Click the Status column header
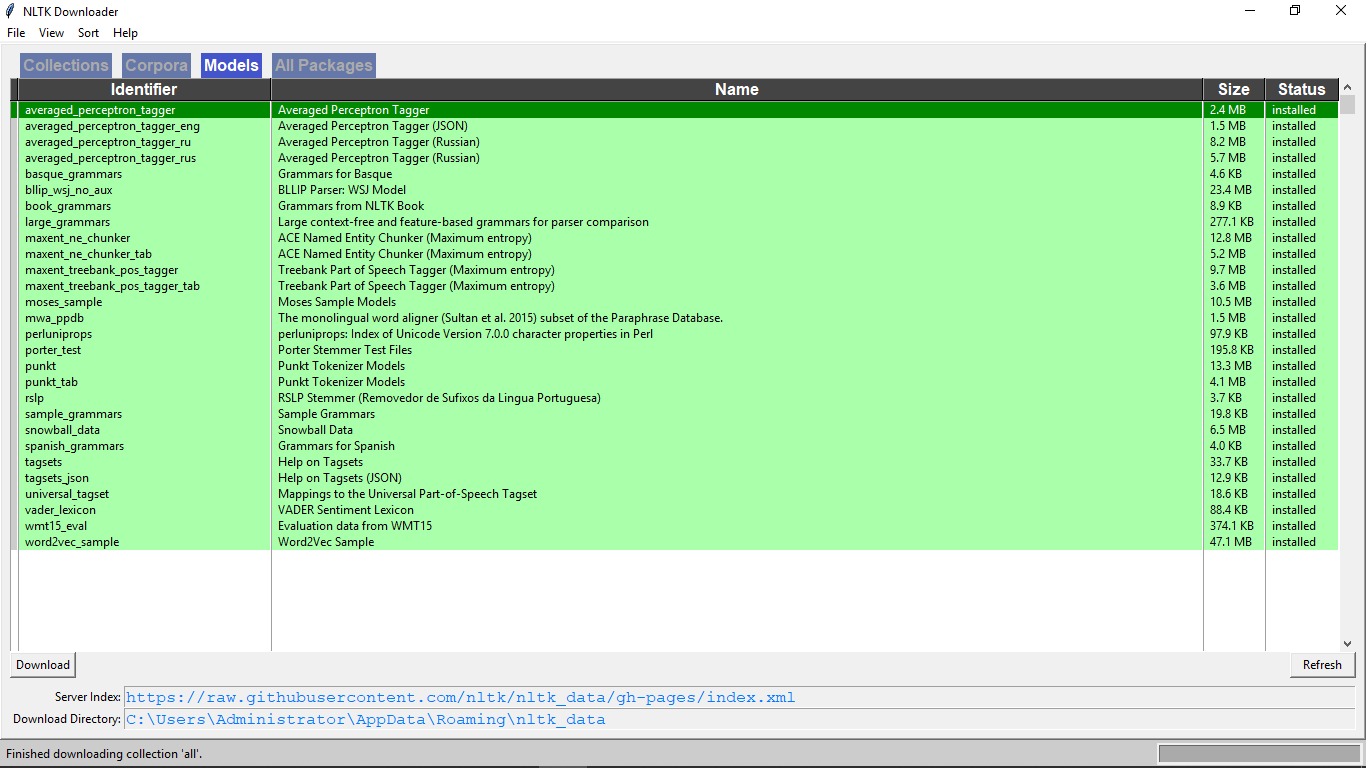Viewport: 1366px width, 768px height. [x=1301, y=90]
